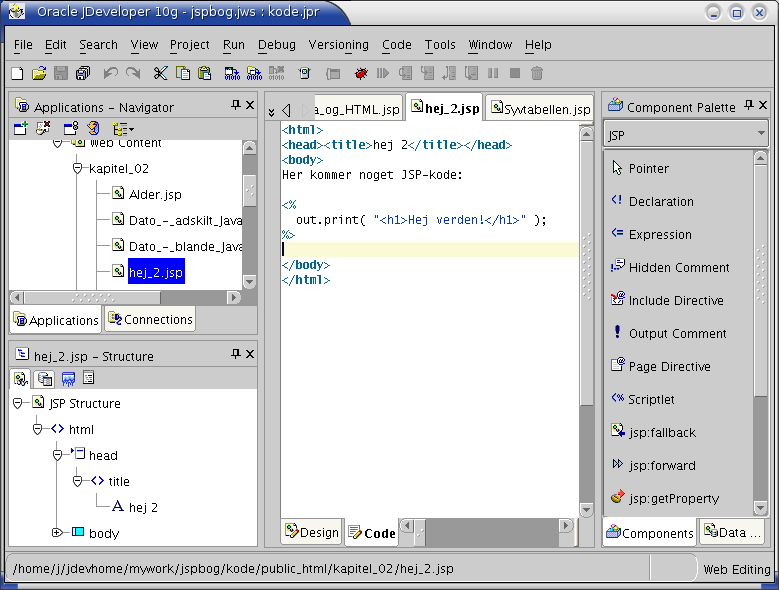Select the Pointer tool in Component Palette

coord(648,169)
